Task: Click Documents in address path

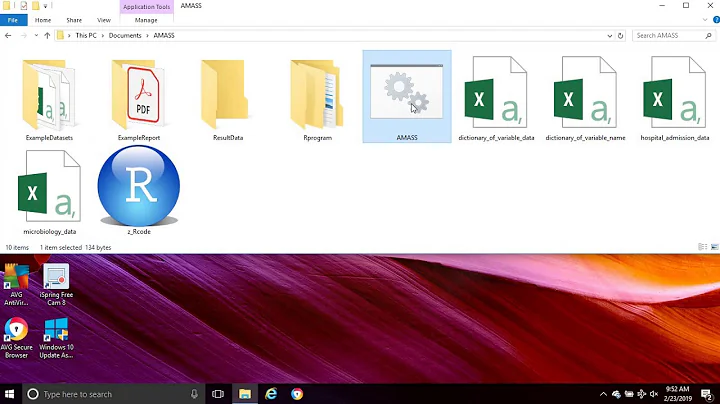Action: tap(125, 35)
